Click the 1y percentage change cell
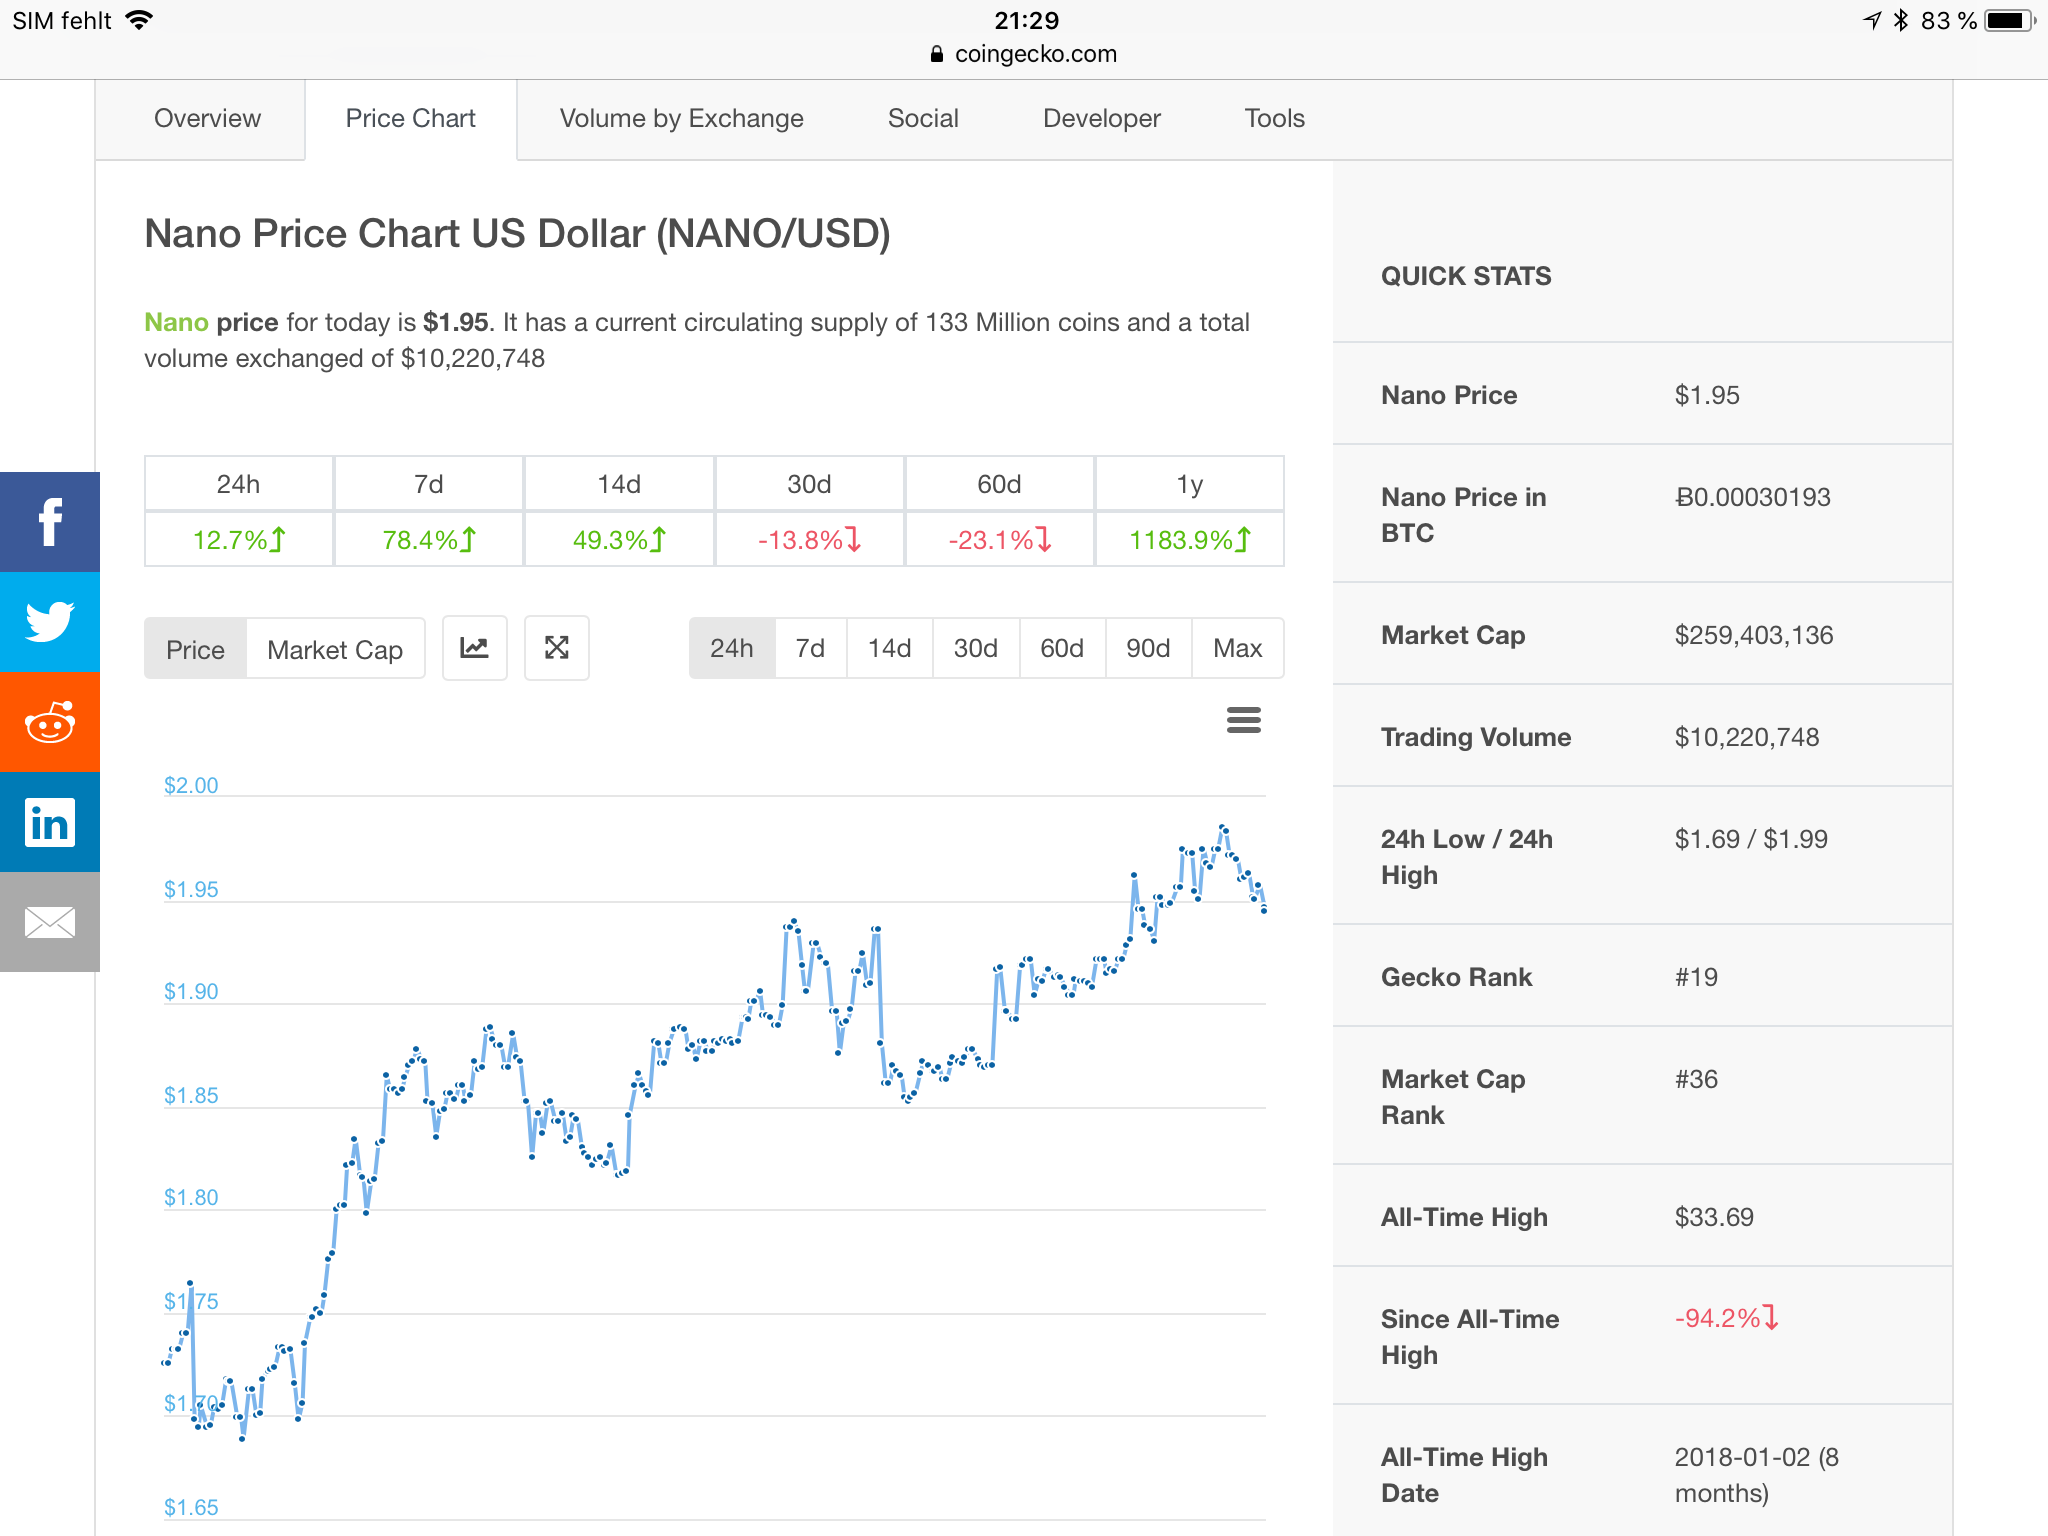Viewport: 2048px width, 1536px height. click(x=1189, y=540)
